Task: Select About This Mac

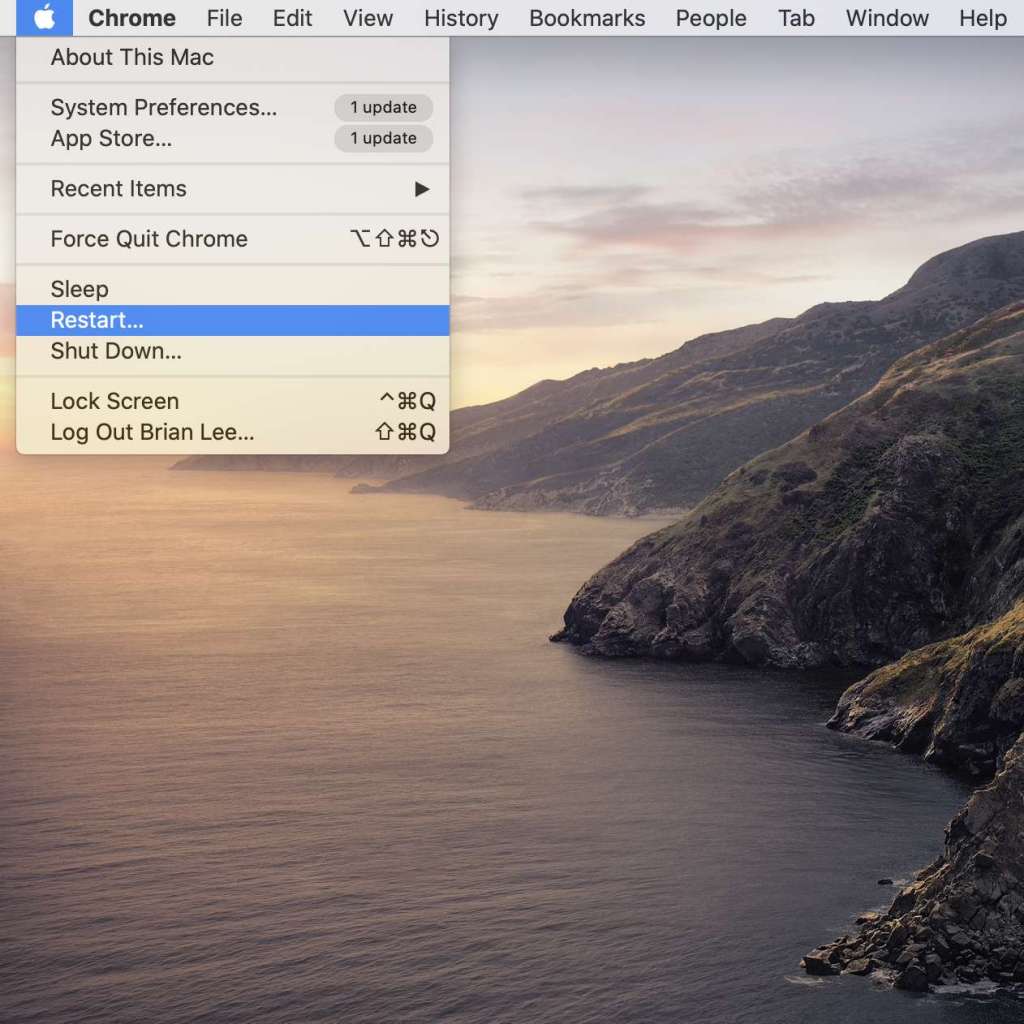Action: [x=232, y=57]
